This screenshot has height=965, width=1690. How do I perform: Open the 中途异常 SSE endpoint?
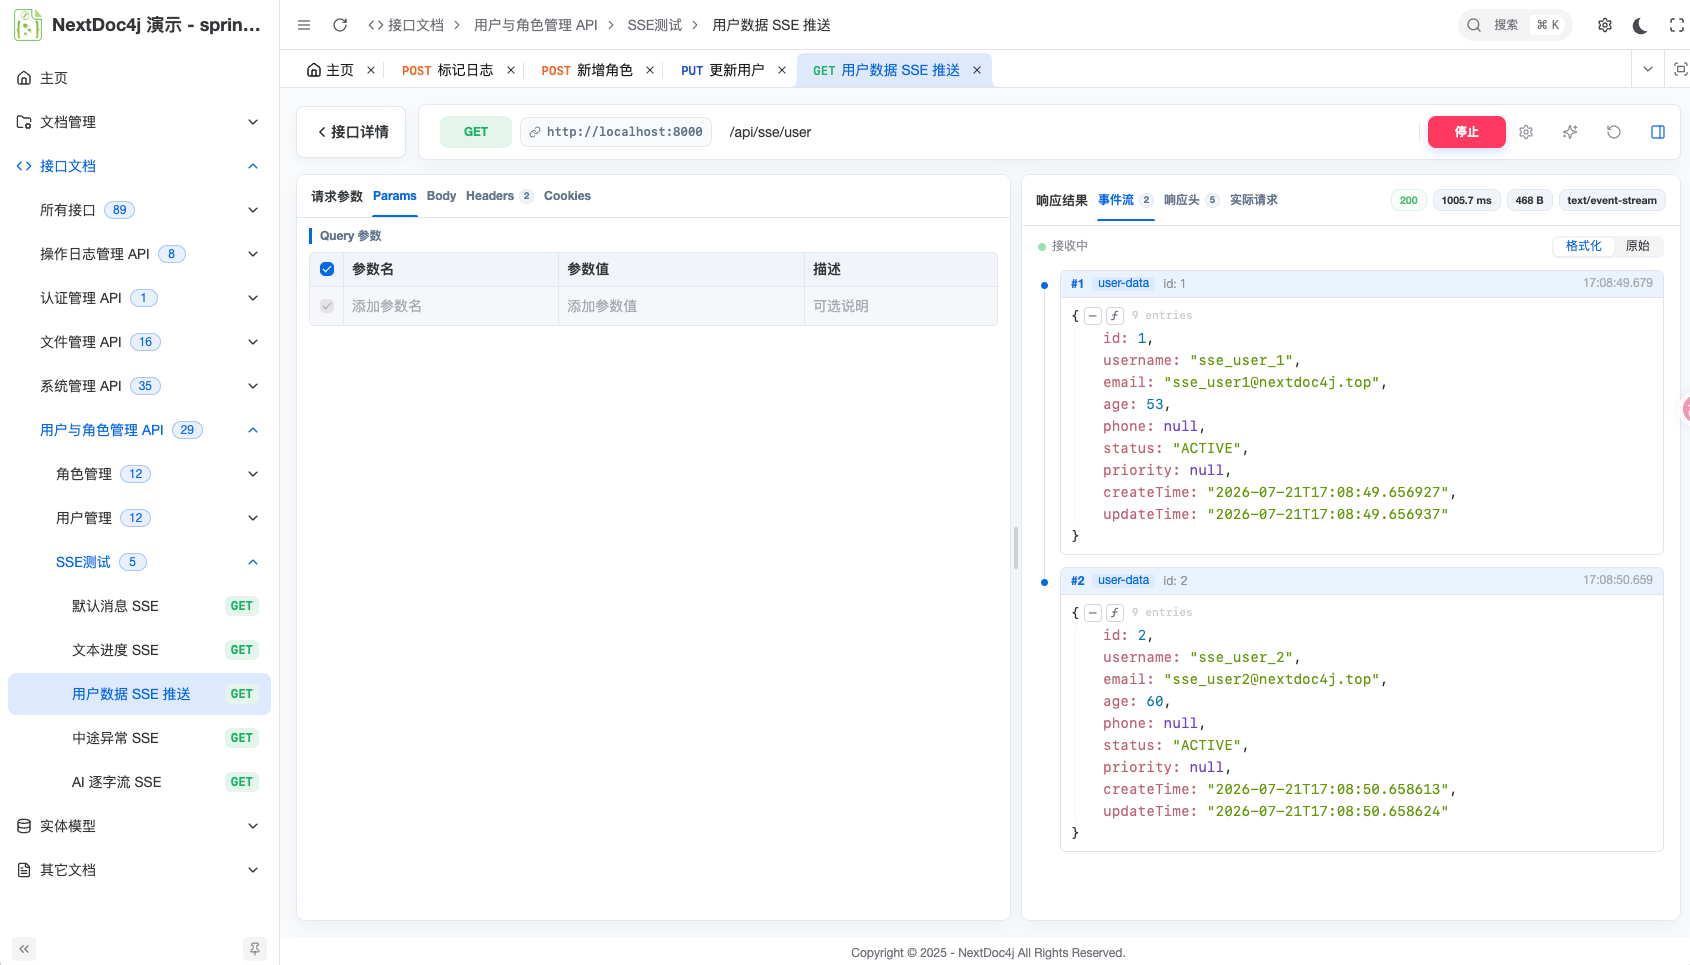point(139,738)
